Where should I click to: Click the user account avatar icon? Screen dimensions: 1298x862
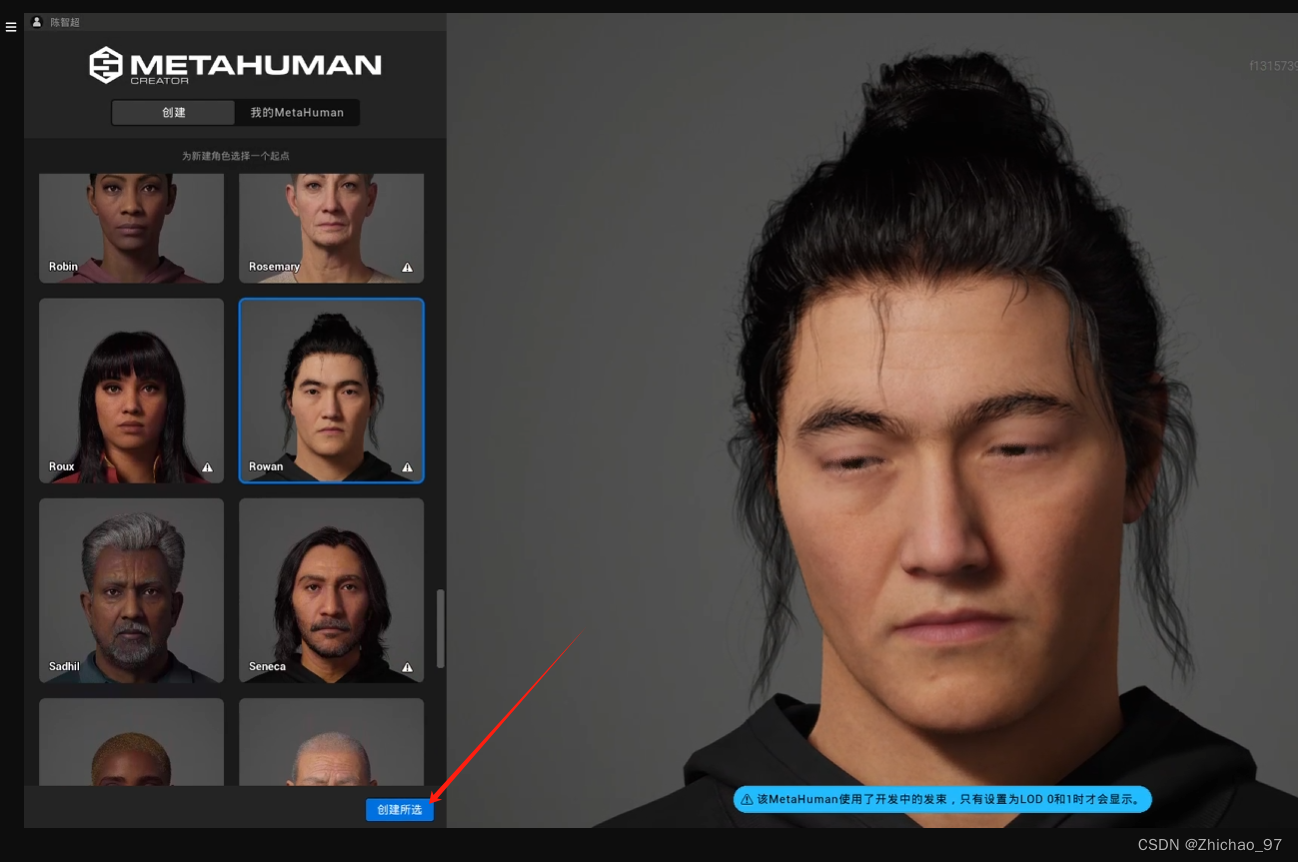click(37, 22)
